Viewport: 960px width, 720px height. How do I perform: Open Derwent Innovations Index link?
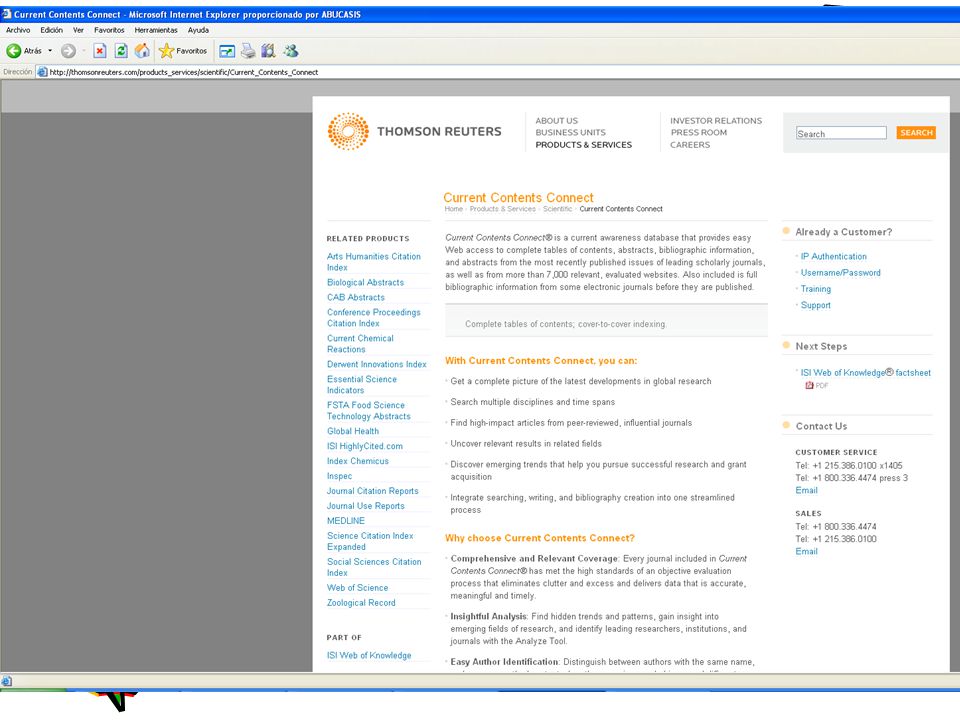tap(377, 364)
